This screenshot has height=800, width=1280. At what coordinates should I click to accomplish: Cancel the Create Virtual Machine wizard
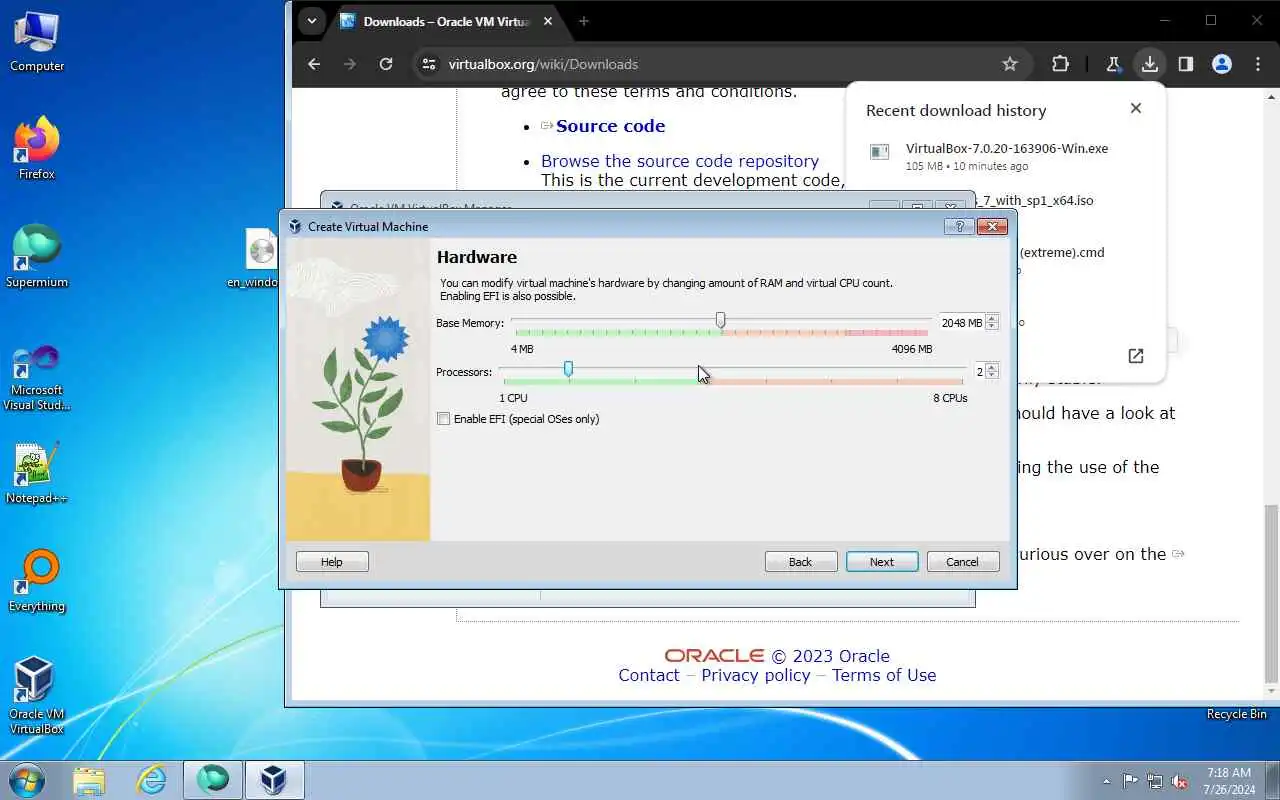[x=963, y=562]
